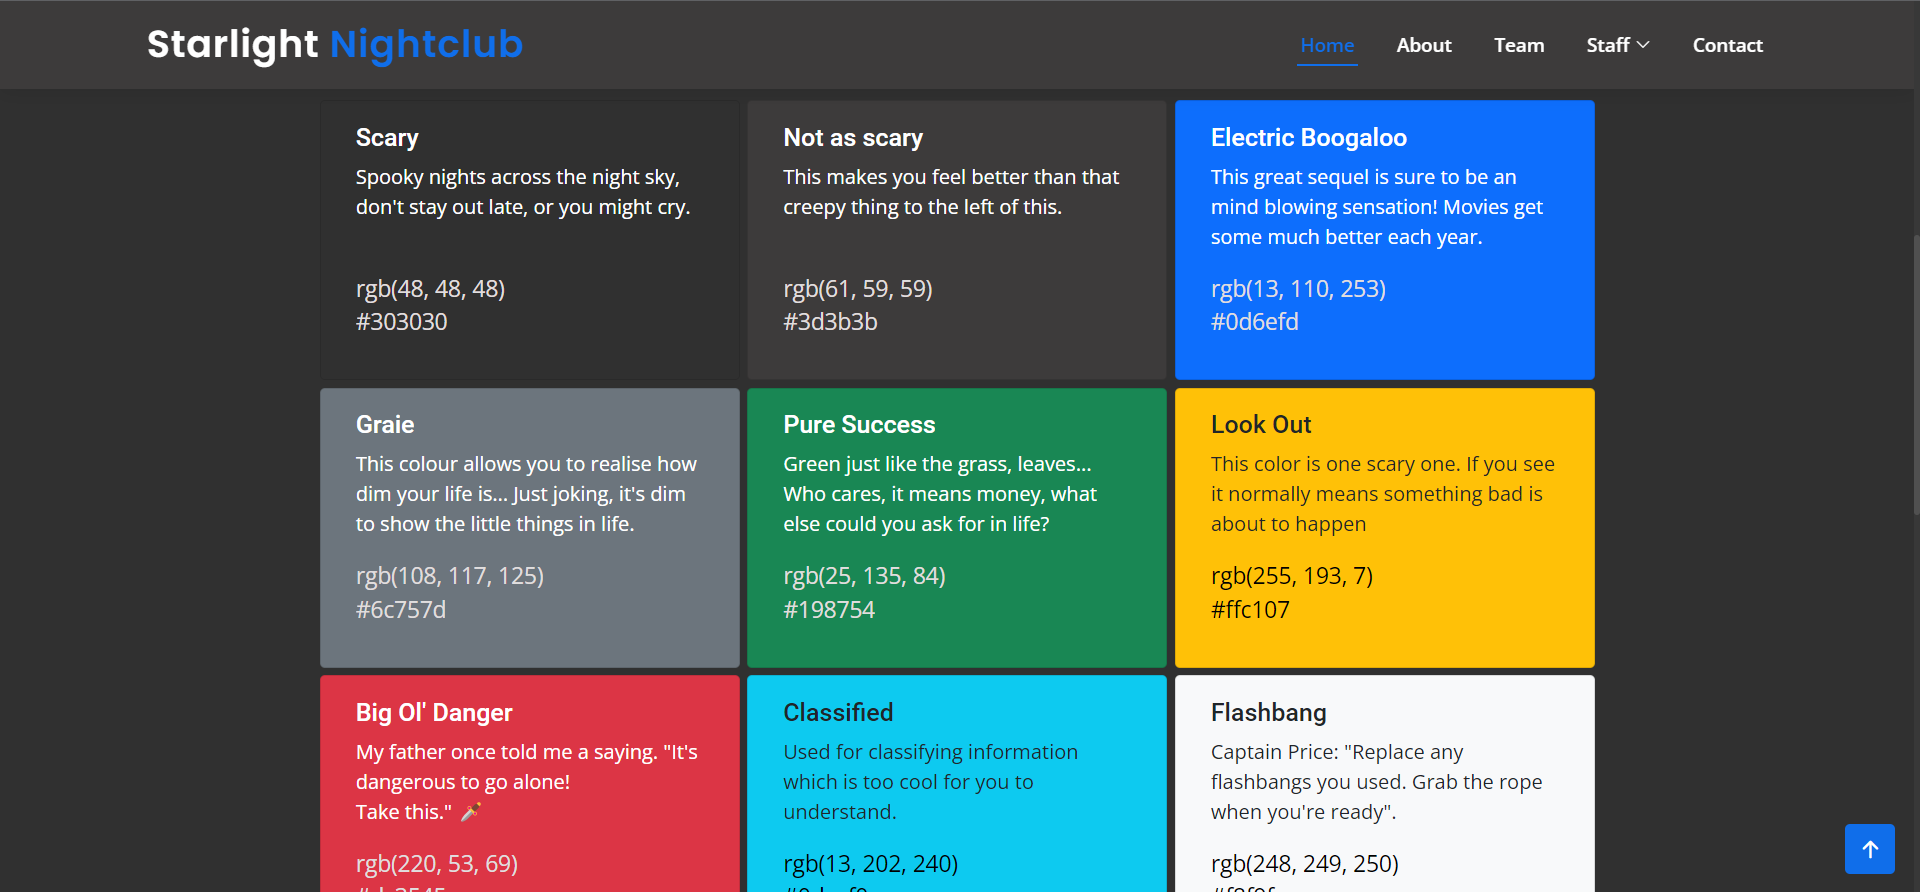Click the Pure Success green card
This screenshot has height=892, width=1920.
click(956, 527)
